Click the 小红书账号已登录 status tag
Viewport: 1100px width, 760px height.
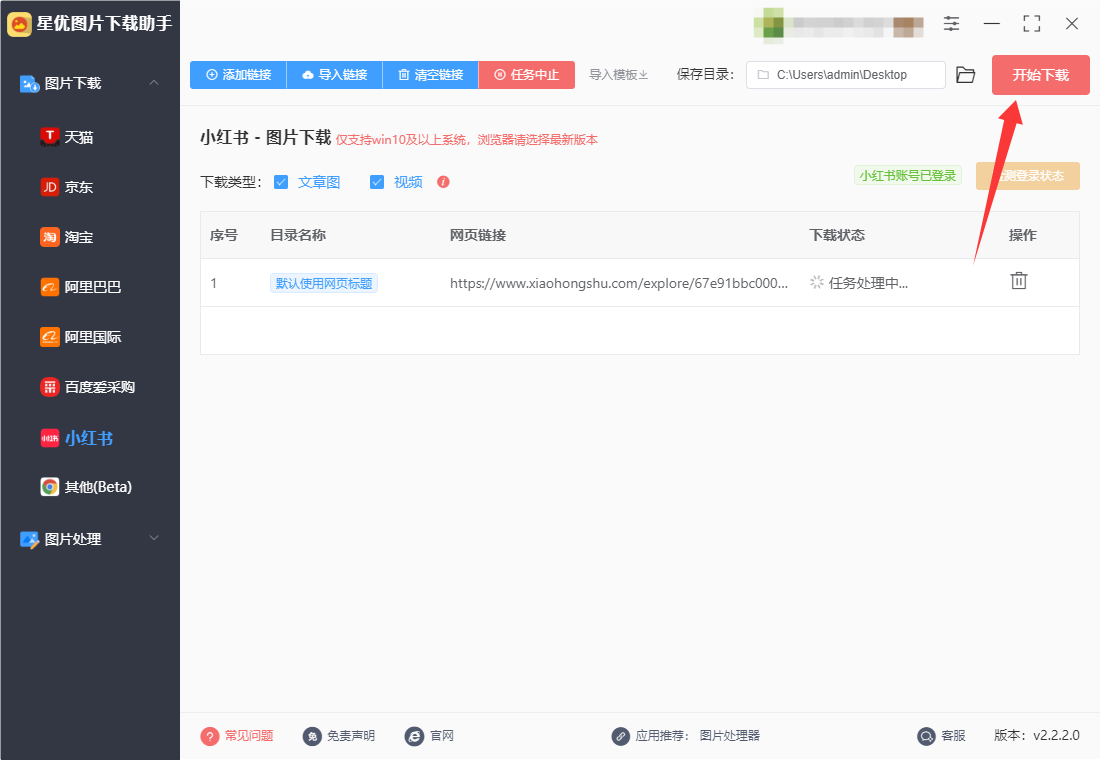tap(907, 175)
